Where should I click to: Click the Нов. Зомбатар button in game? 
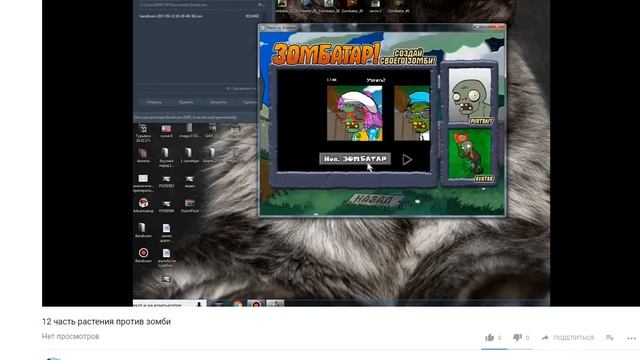click(x=355, y=158)
